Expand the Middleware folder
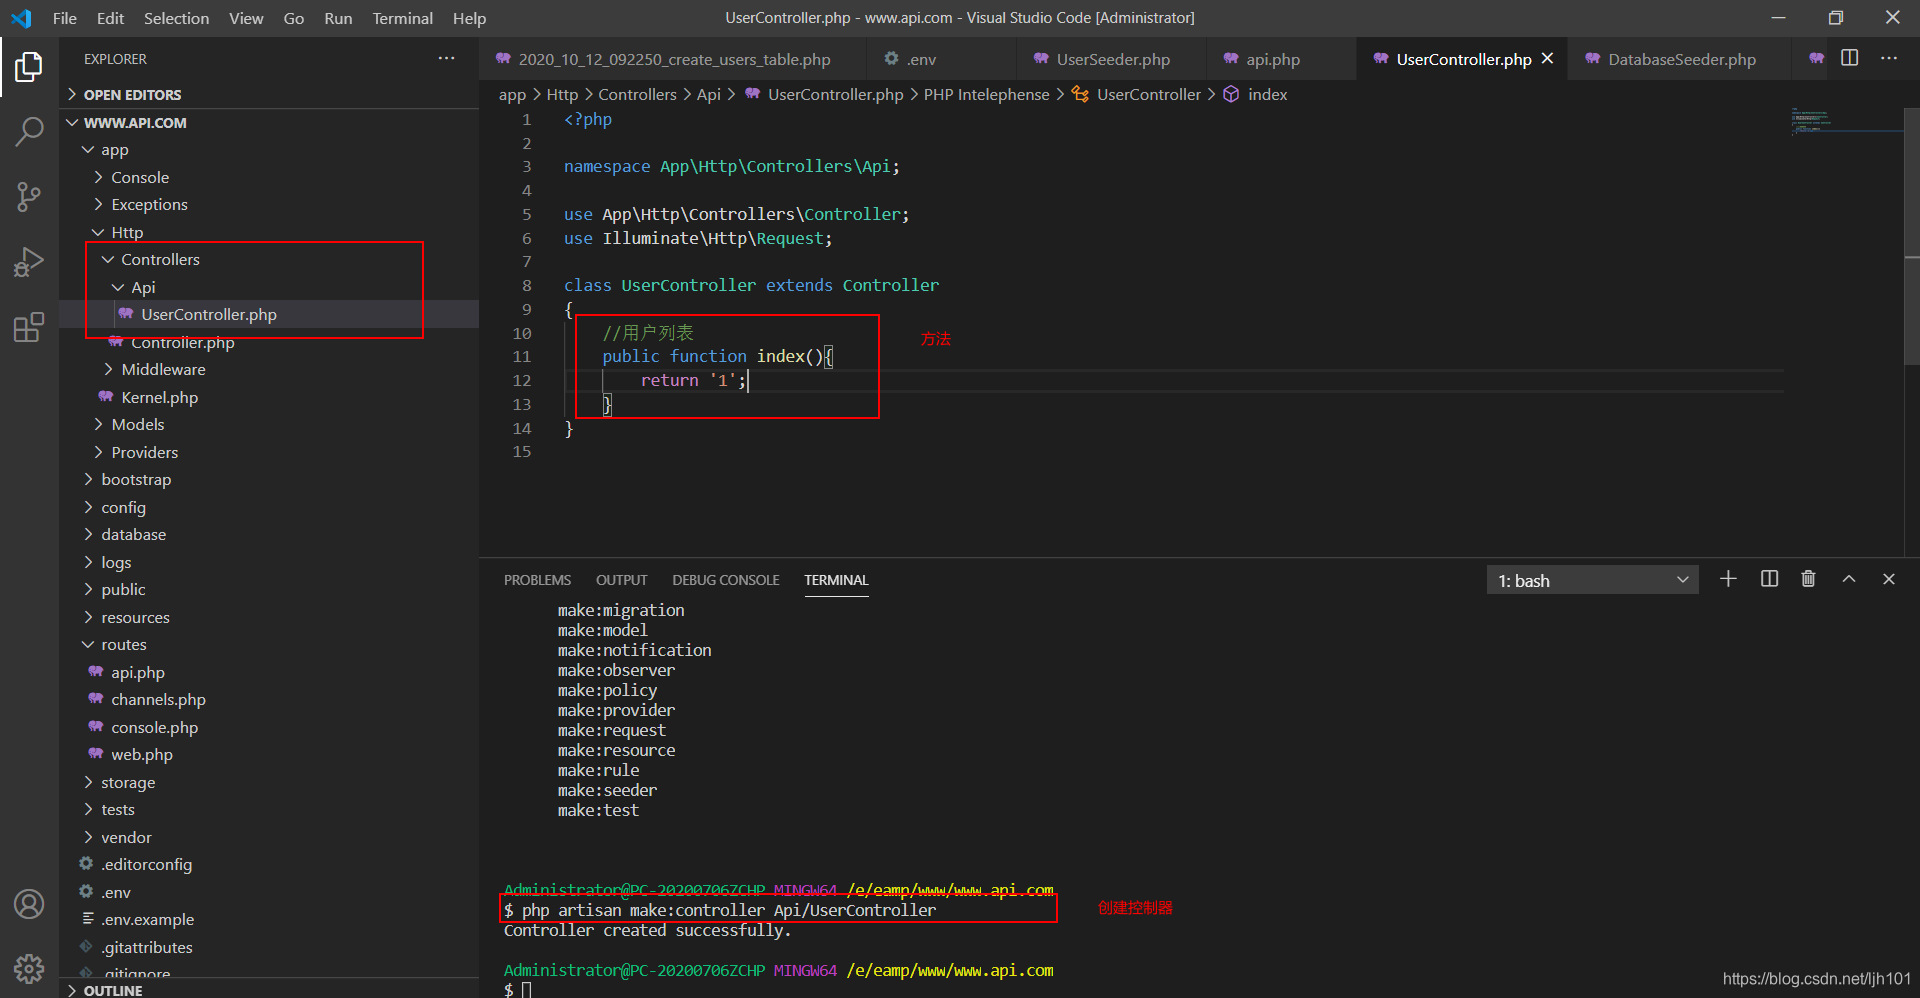Viewport: 1920px width, 998px height. [x=269, y=369]
